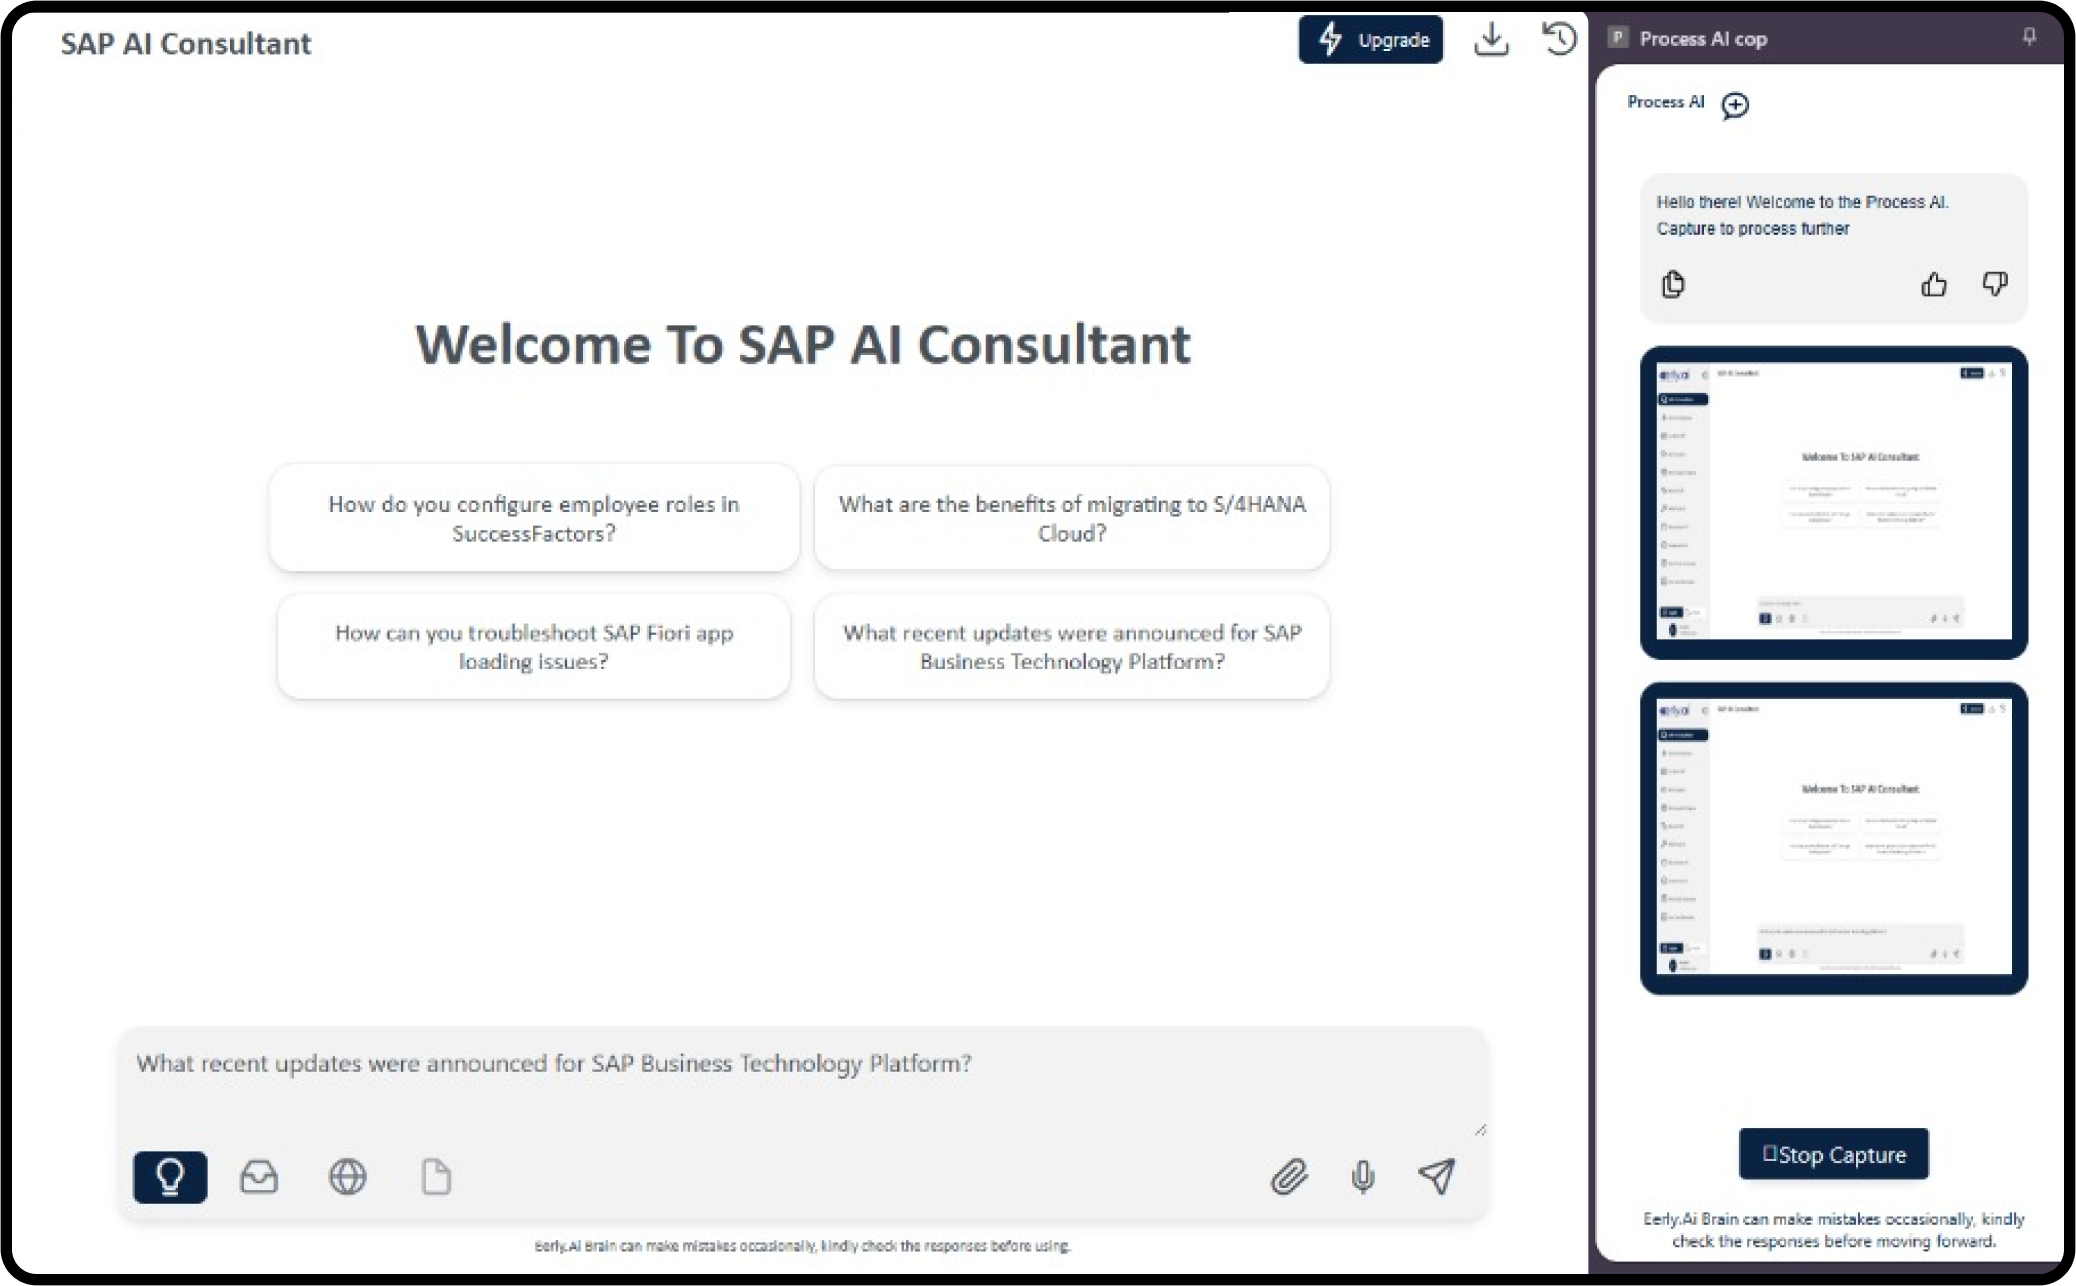Screen dimensions: 2076x1286
Task: Select the SuccessFactors employee roles suggestion
Action: click(x=533, y=518)
